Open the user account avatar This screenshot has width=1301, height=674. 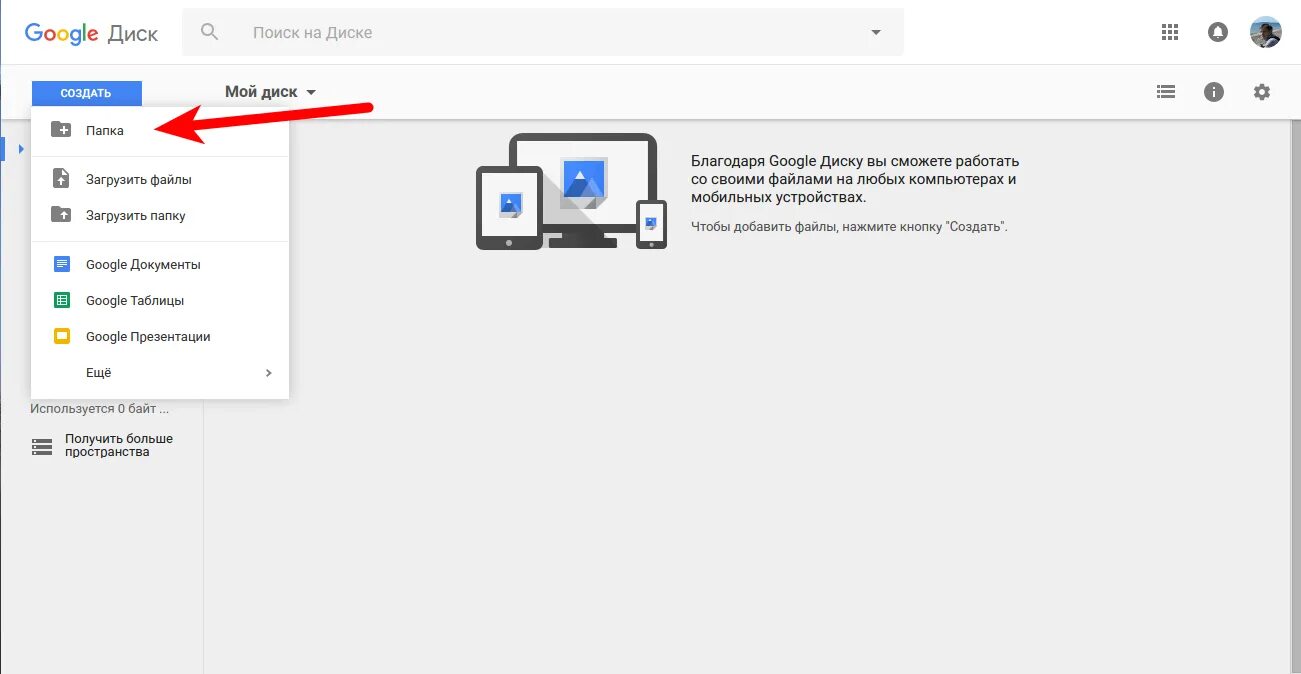1265,32
